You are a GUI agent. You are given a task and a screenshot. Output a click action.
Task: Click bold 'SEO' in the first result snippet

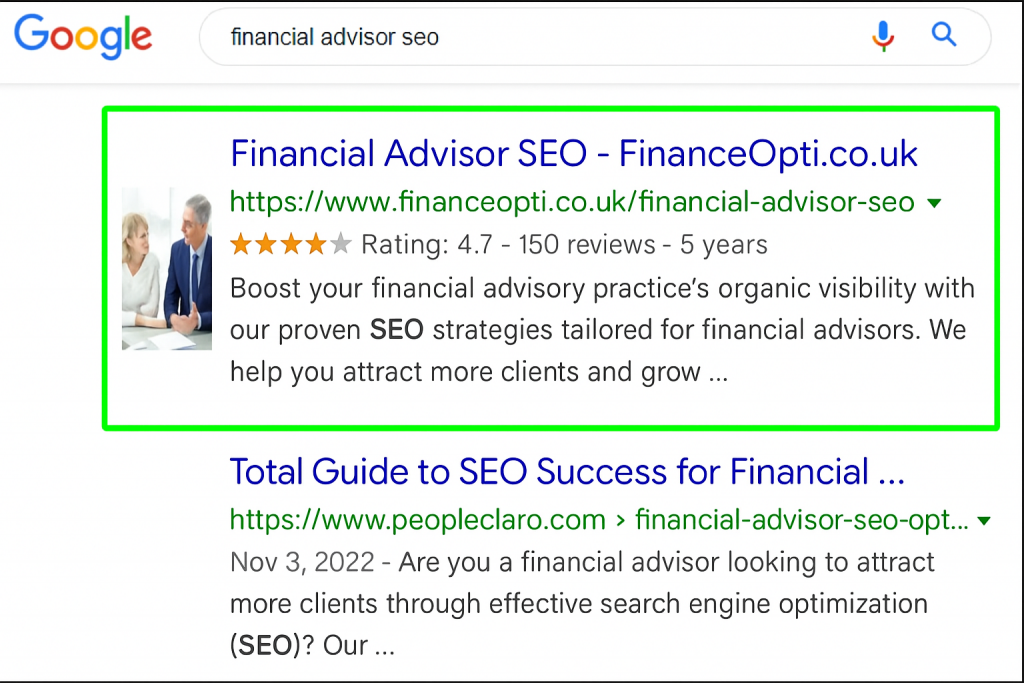[397, 330]
